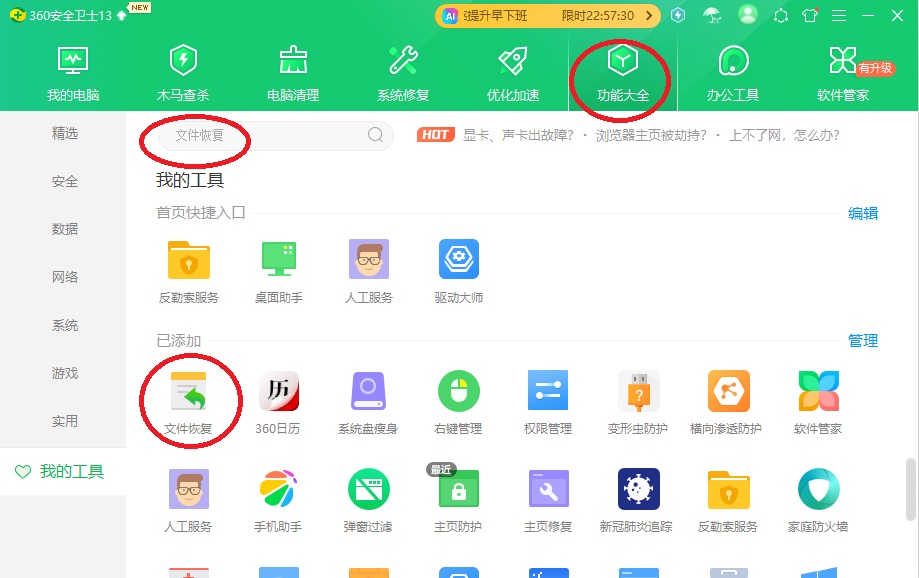Open 变形虫防护 protection tool
Viewport: 919px width, 578px height.
point(638,398)
